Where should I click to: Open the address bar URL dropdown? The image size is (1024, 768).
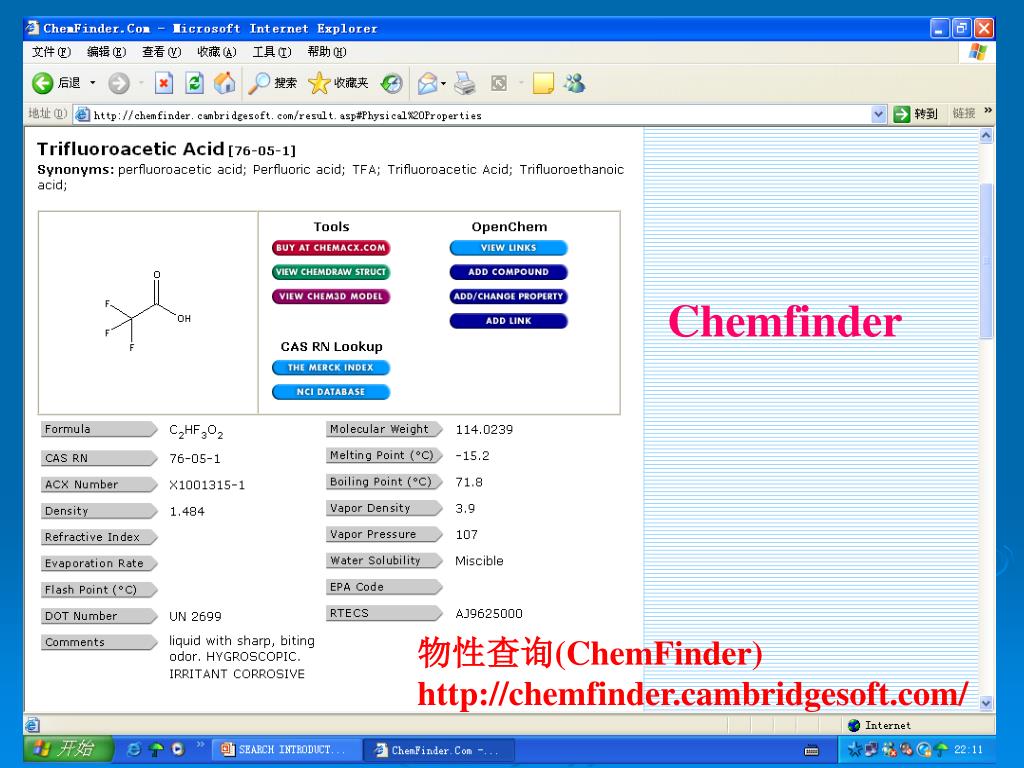point(879,114)
